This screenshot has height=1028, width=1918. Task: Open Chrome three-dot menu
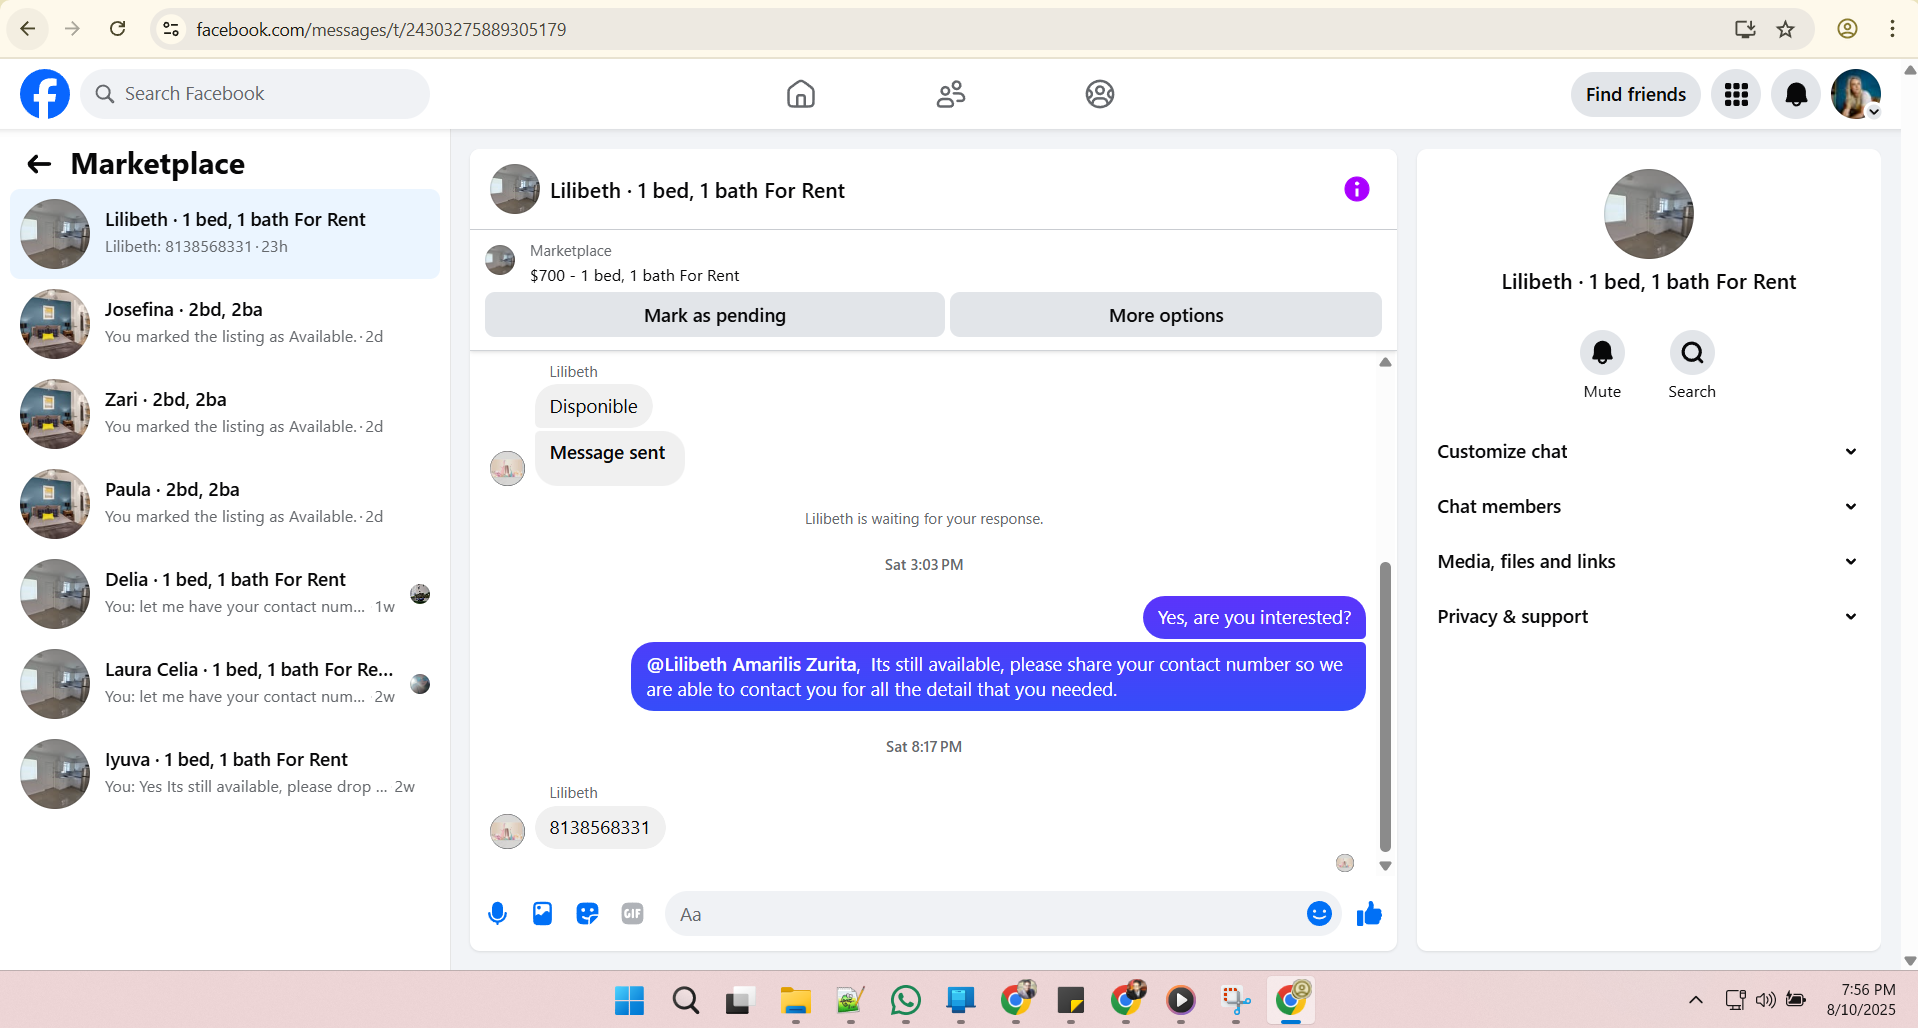[x=1892, y=29]
